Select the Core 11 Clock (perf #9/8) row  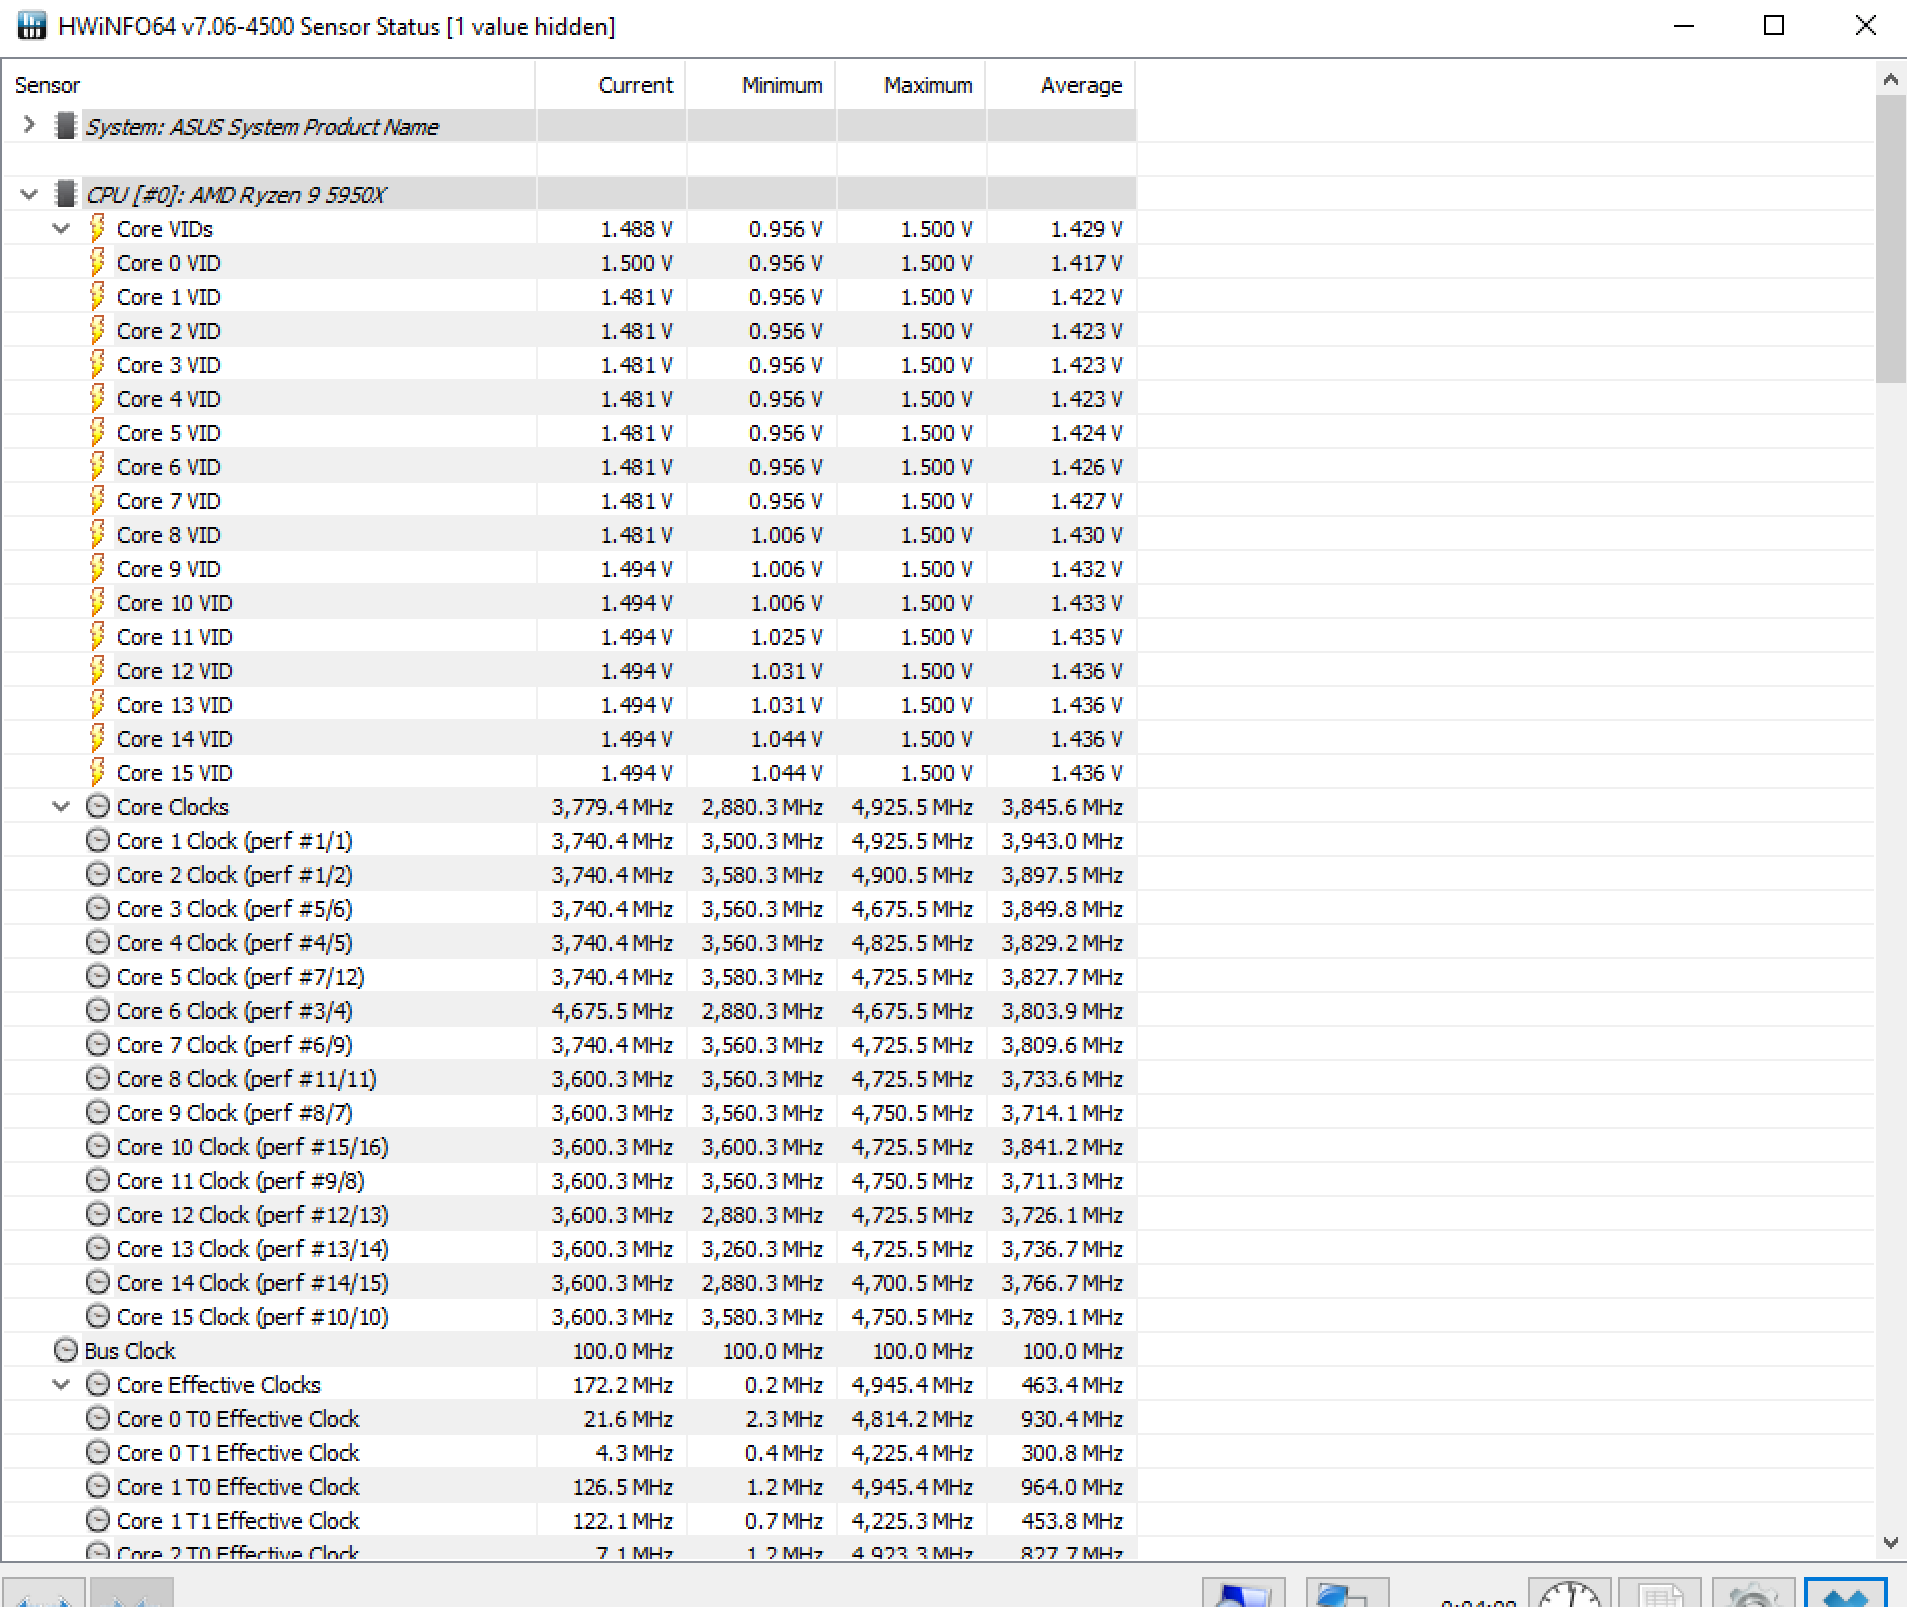(x=568, y=1180)
